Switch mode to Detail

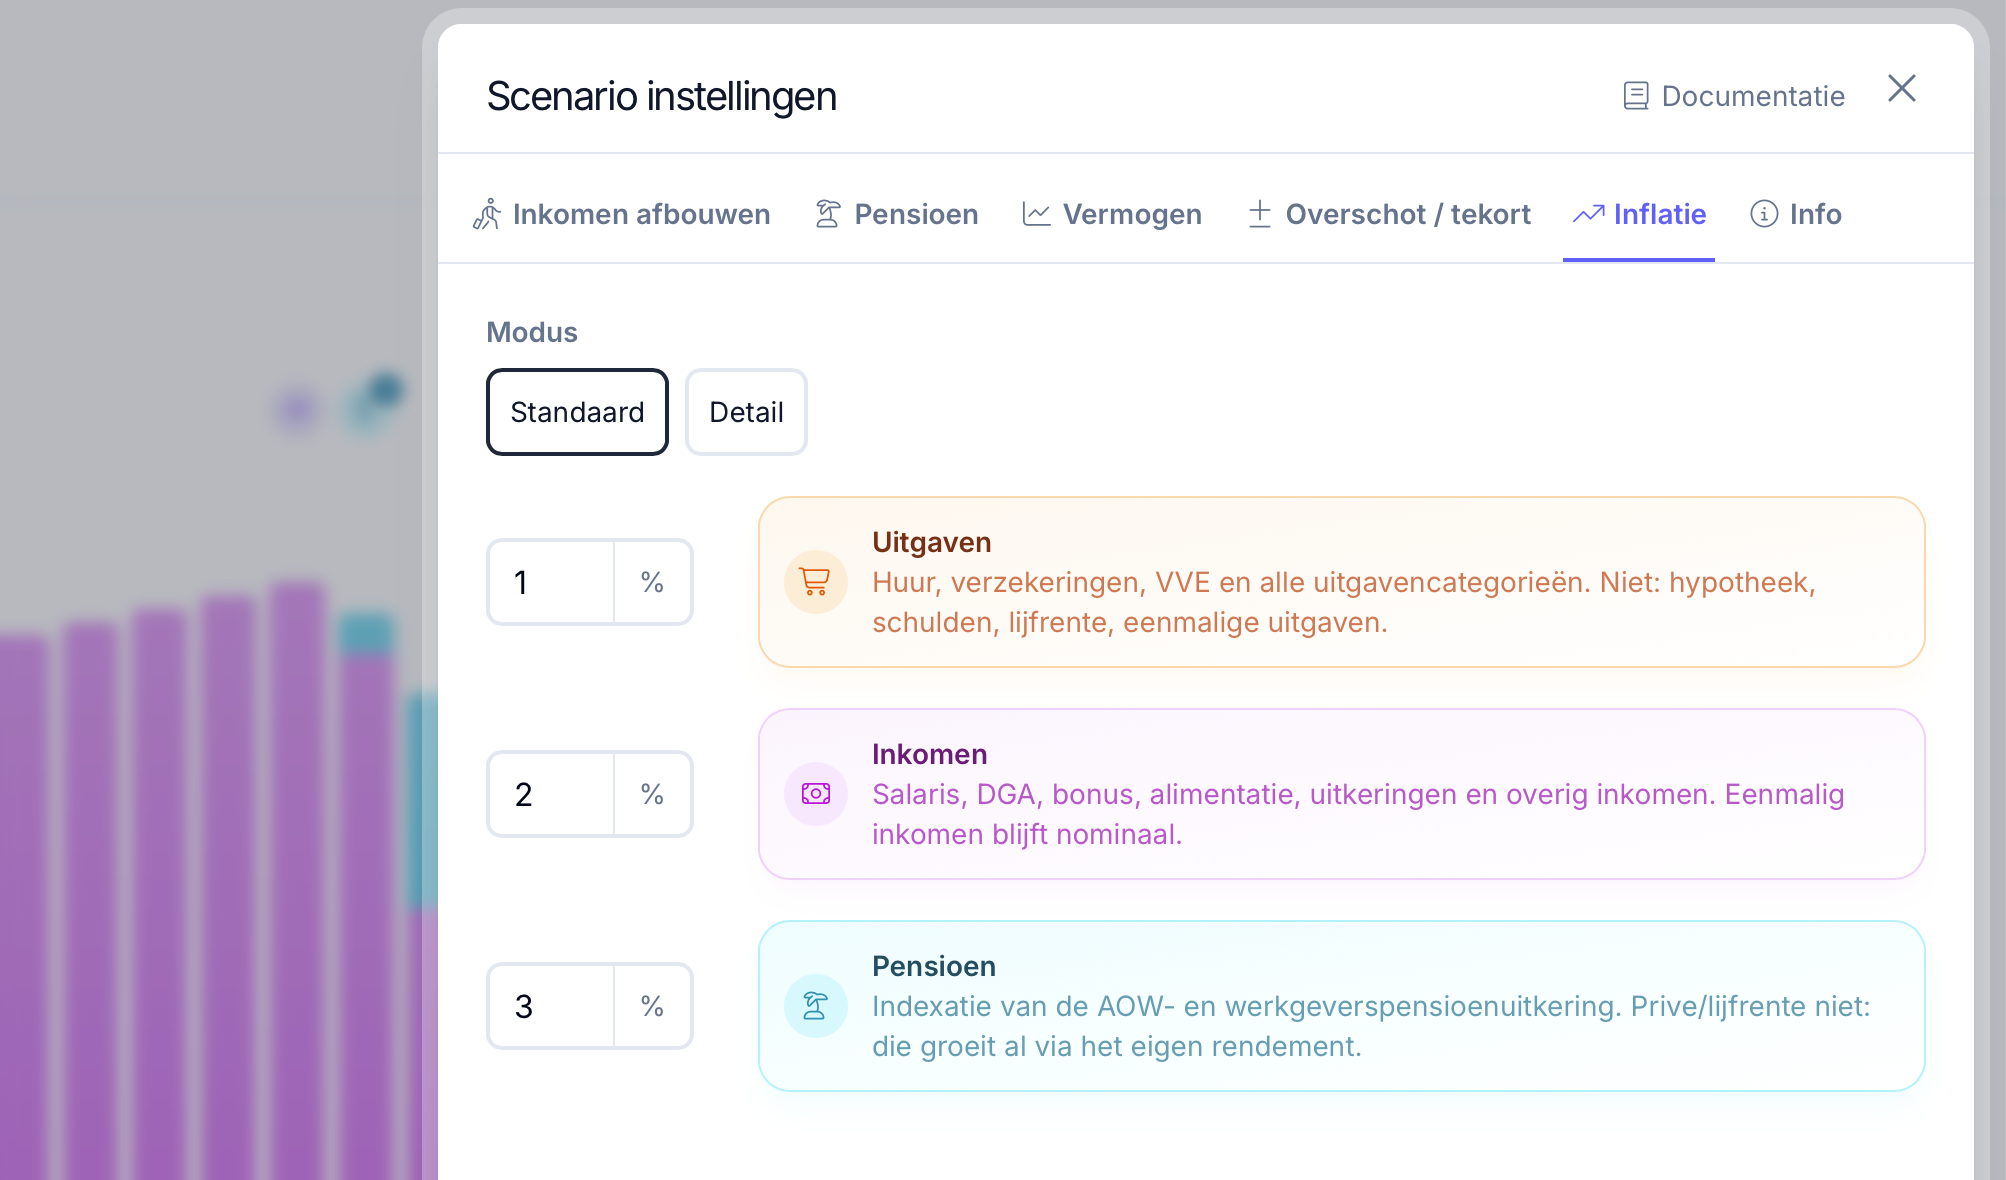(746, 412)
